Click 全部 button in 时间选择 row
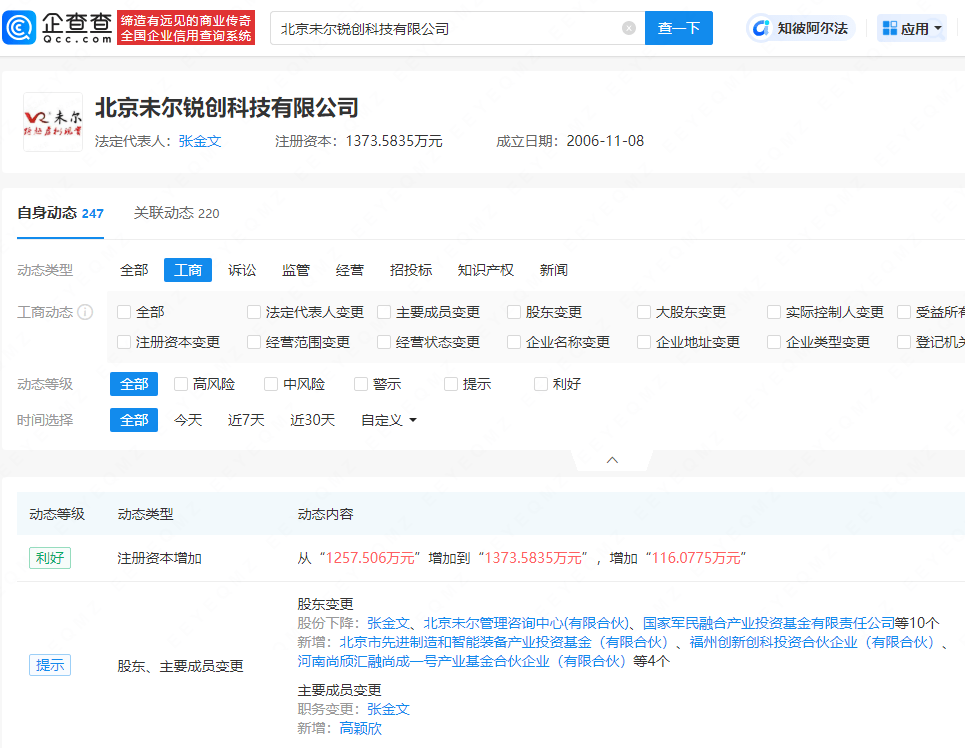Screen dimensions: 965x748 (x=134, y=420)
